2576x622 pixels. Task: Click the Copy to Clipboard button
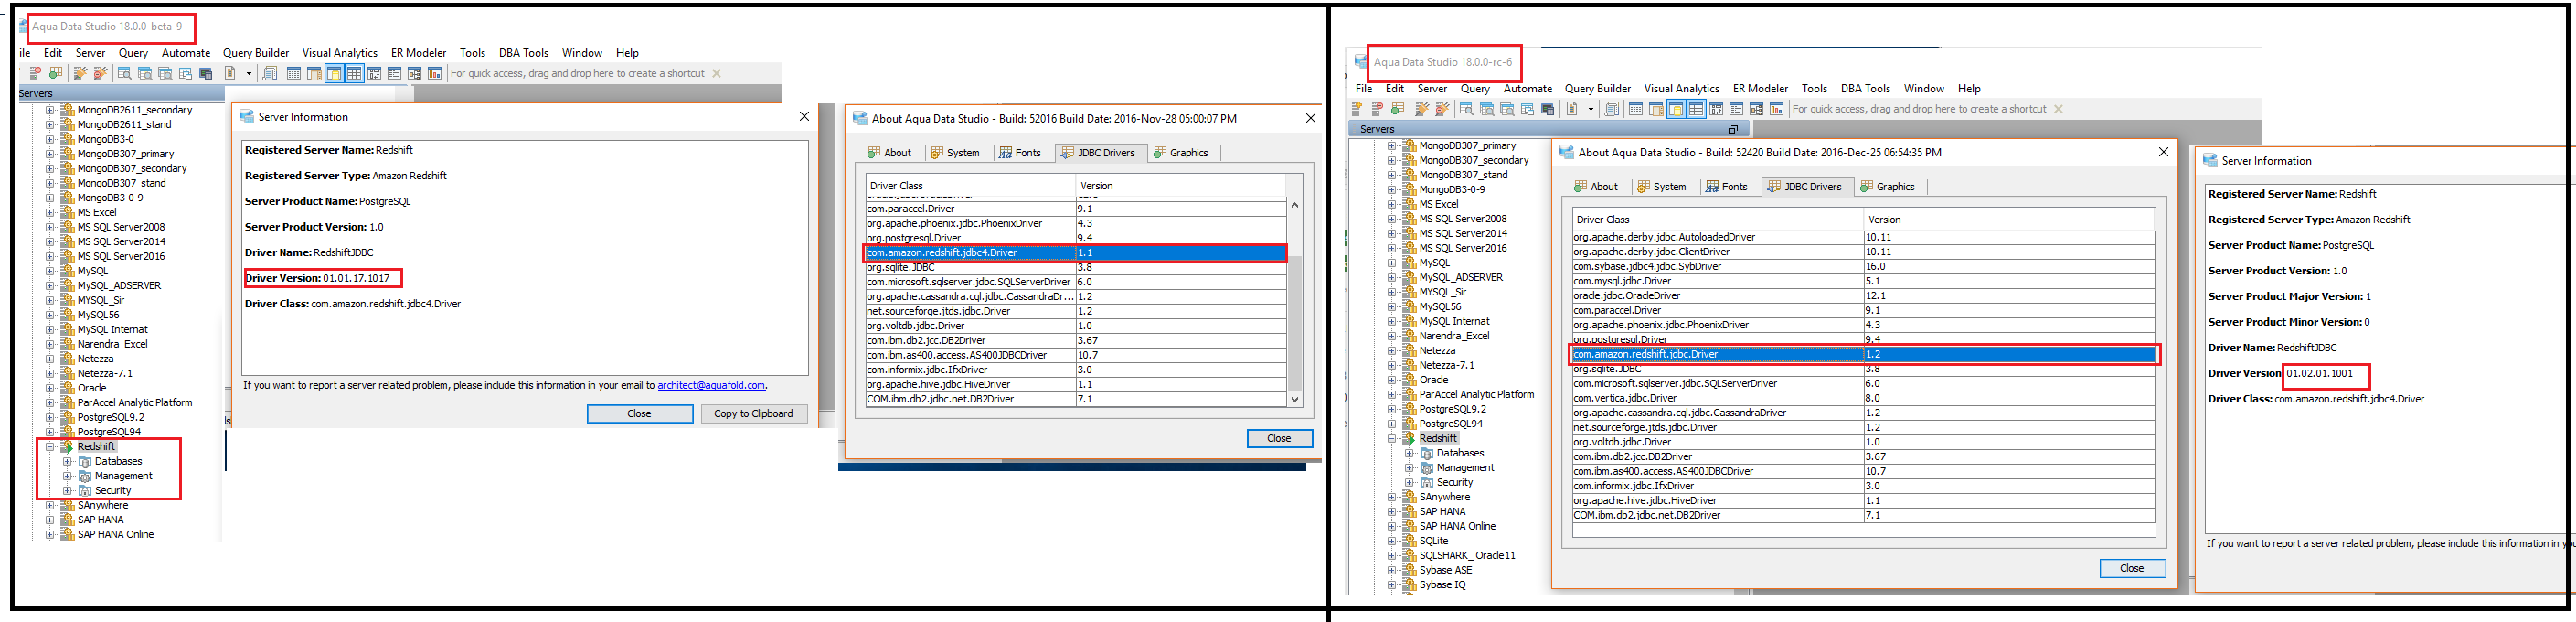point(754,414)
